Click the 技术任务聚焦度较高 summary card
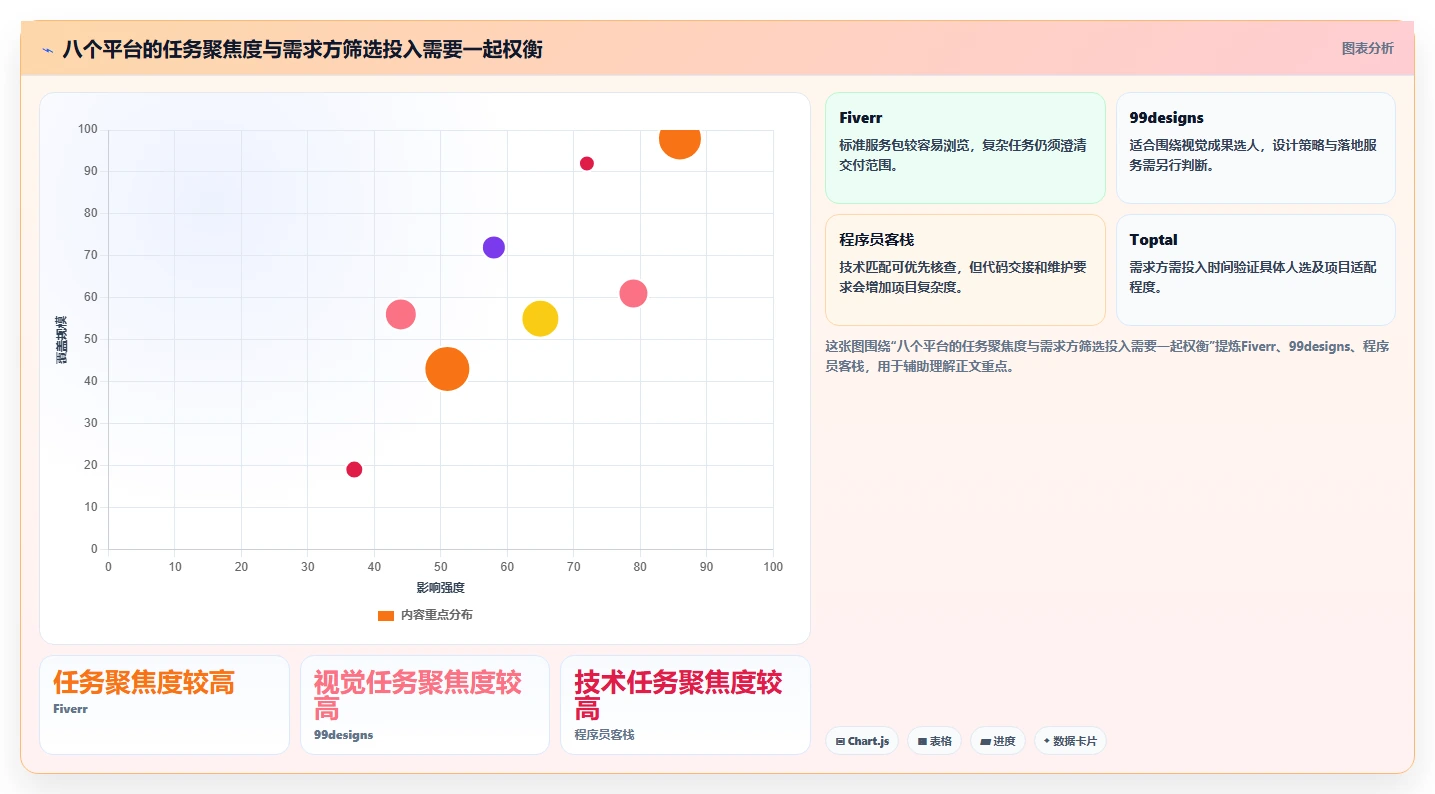The height and width of the screenshot is (794, 1435). pos(685,705)
